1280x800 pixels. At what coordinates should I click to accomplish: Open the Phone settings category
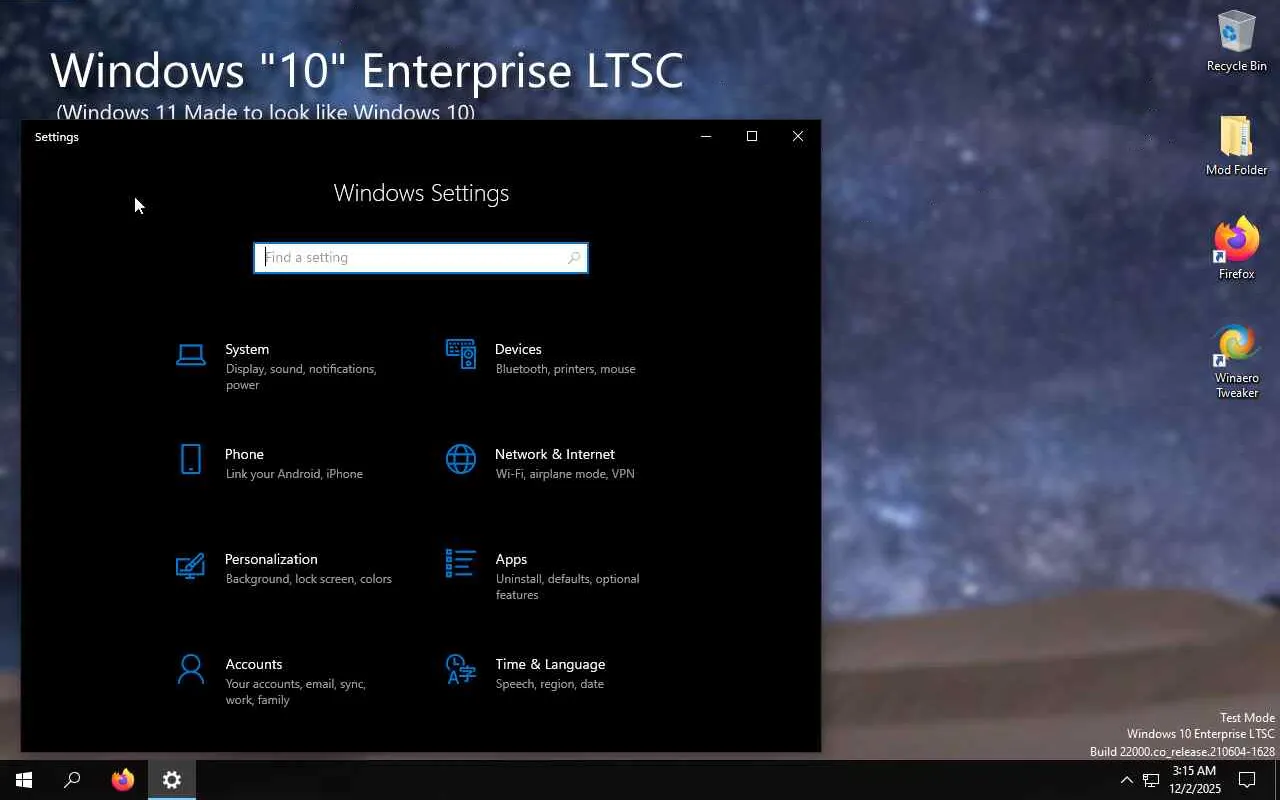[286, 463]
